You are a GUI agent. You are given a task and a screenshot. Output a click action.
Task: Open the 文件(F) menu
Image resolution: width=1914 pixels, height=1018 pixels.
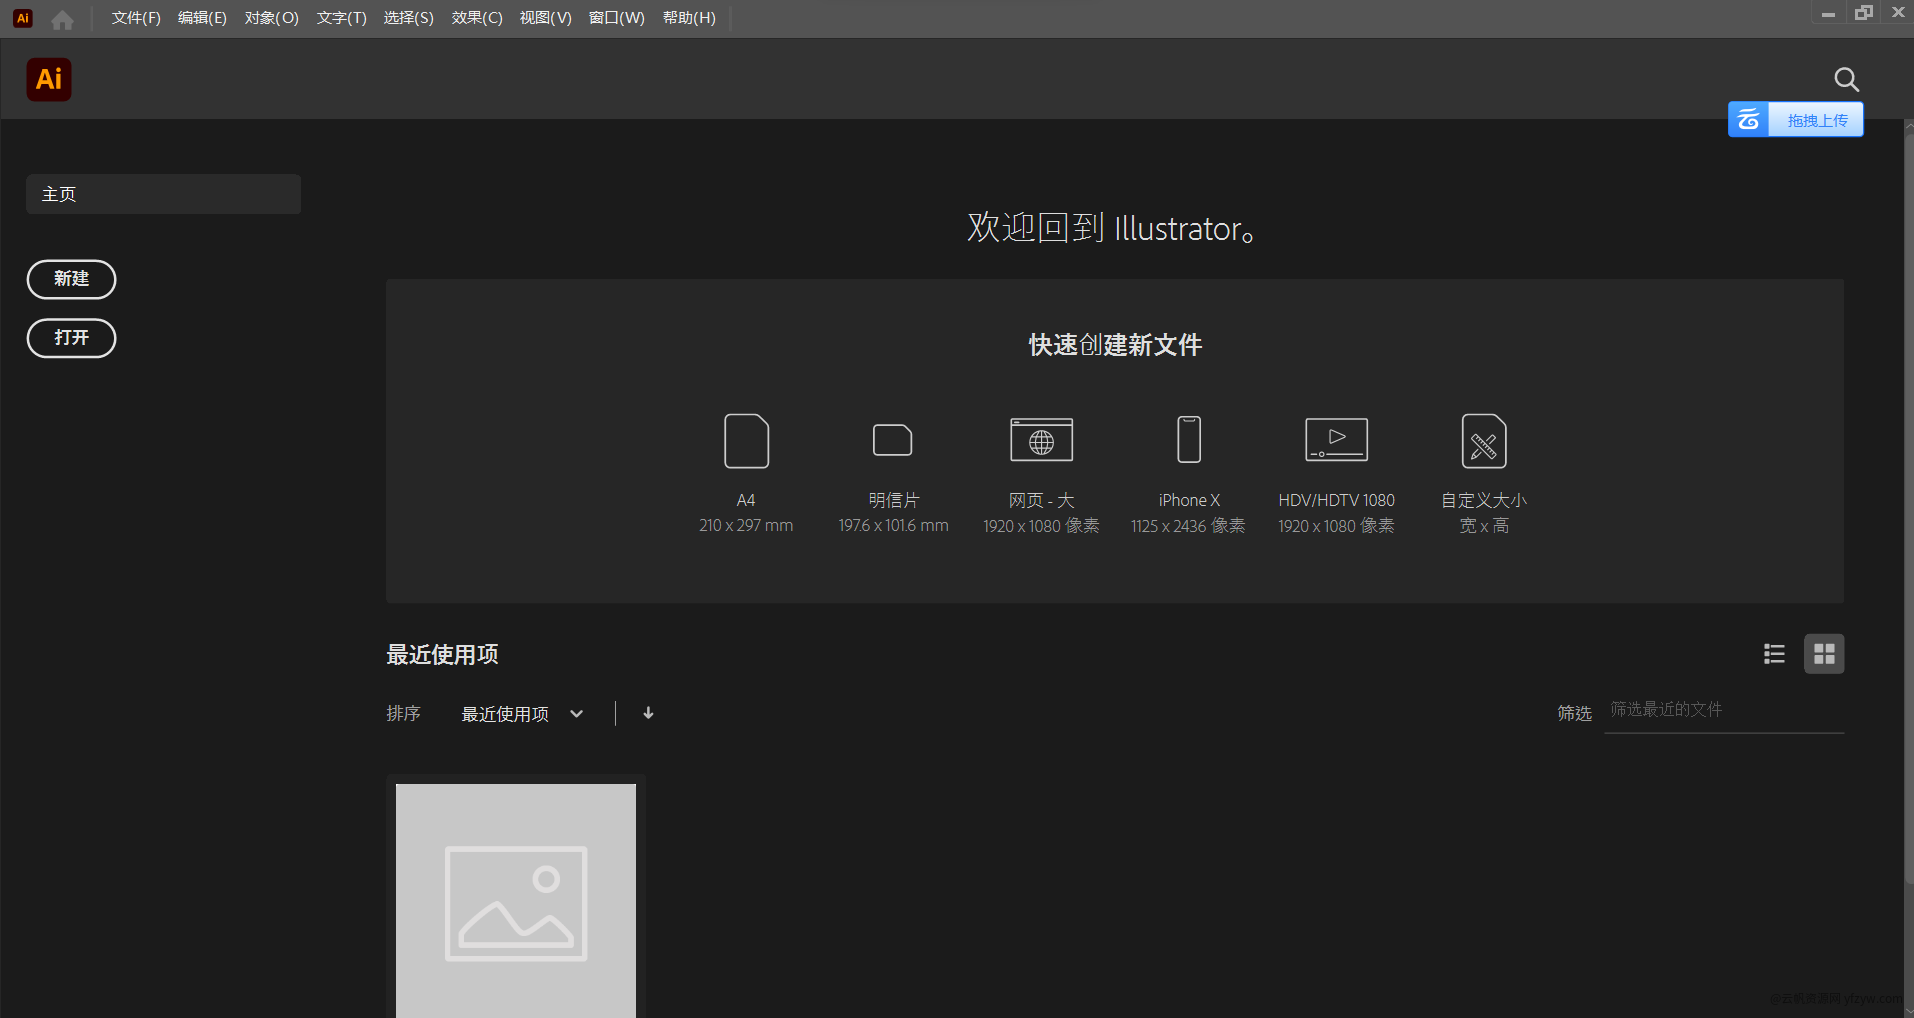136,18
